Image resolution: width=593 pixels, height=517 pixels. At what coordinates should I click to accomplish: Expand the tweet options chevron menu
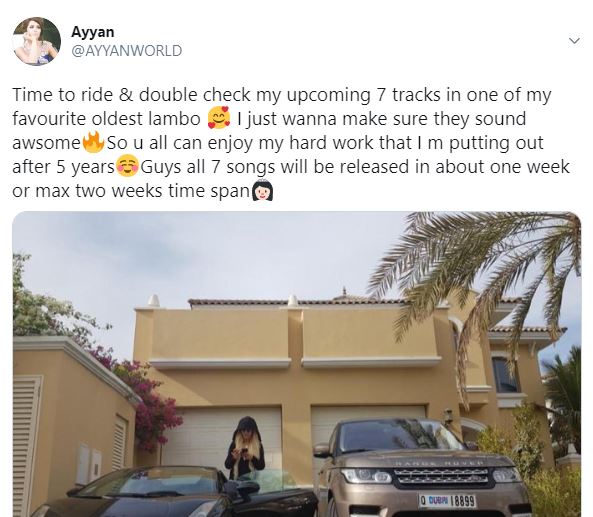click(x=574, y=40)
